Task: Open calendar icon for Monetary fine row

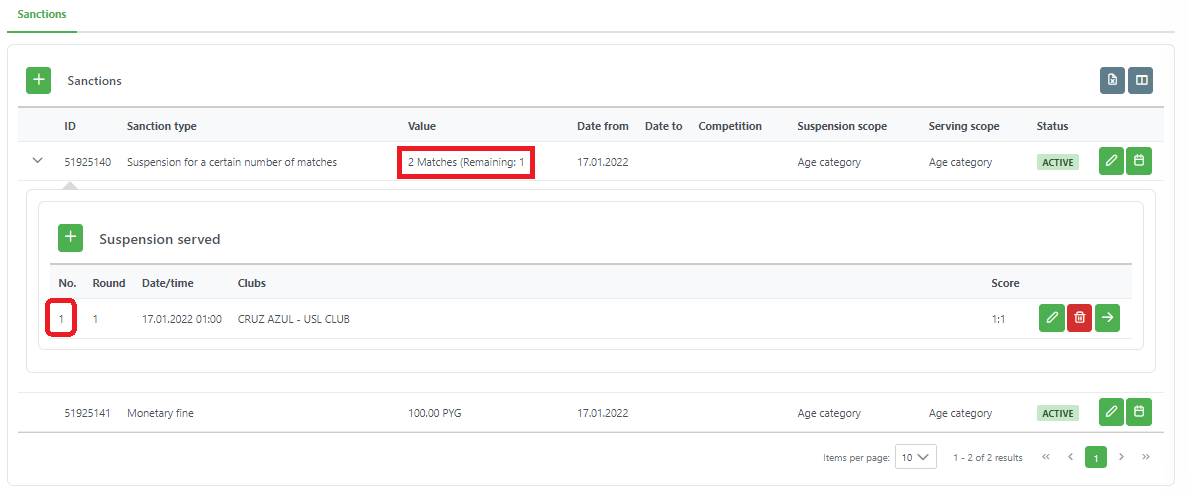Action: click(1138, 412)
